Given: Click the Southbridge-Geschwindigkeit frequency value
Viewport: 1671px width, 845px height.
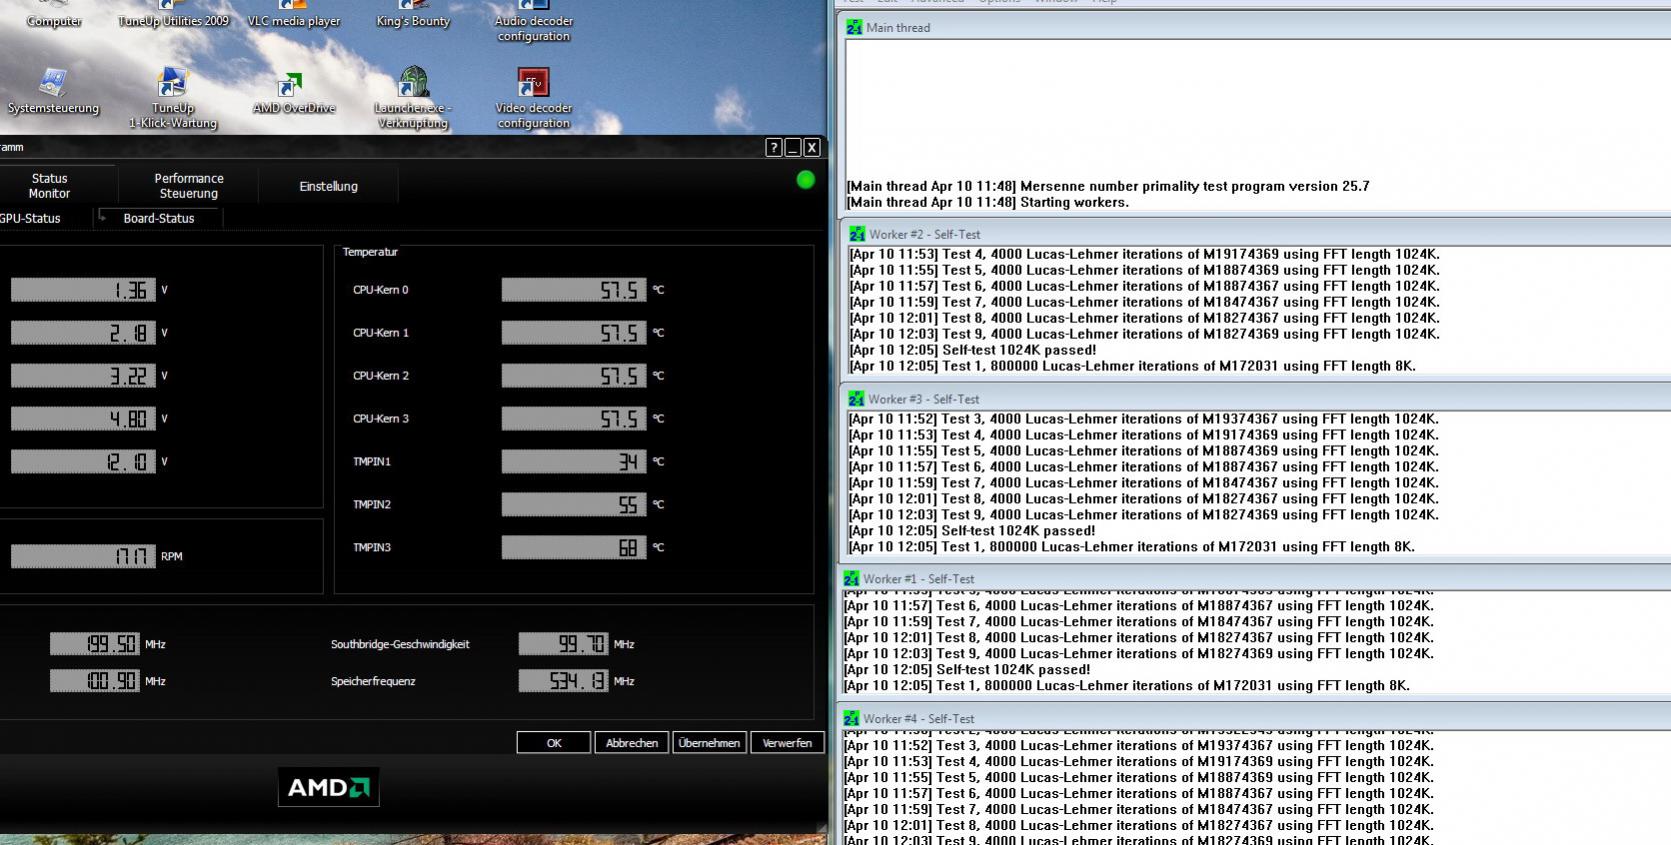Looking at the screenshot, I should point(563,644).
